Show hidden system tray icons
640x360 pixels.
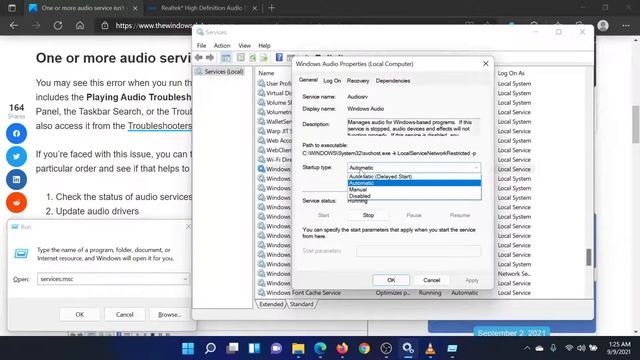[x=527, y=348]
